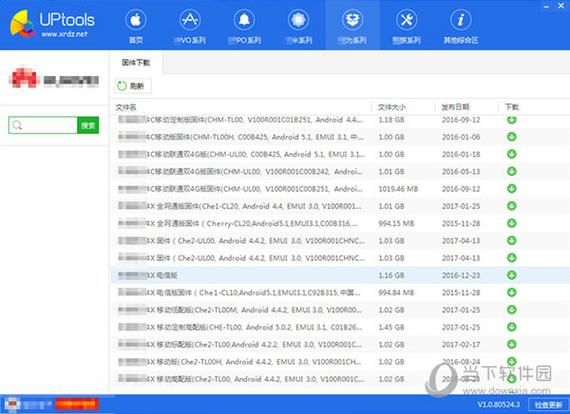
Task: Open the PO系列 bell icon
Action: coord(244,20)
